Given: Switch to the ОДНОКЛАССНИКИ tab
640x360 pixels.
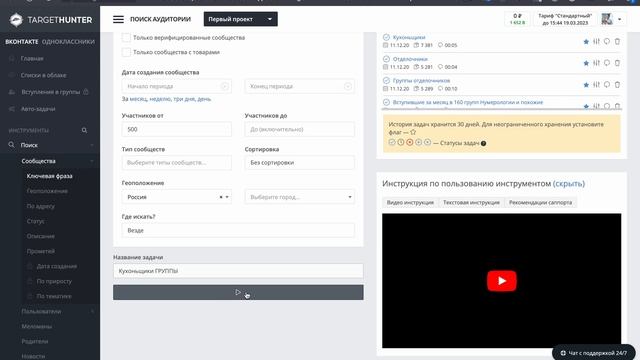Looking at the screenshot, I should [x=68, y=42].
